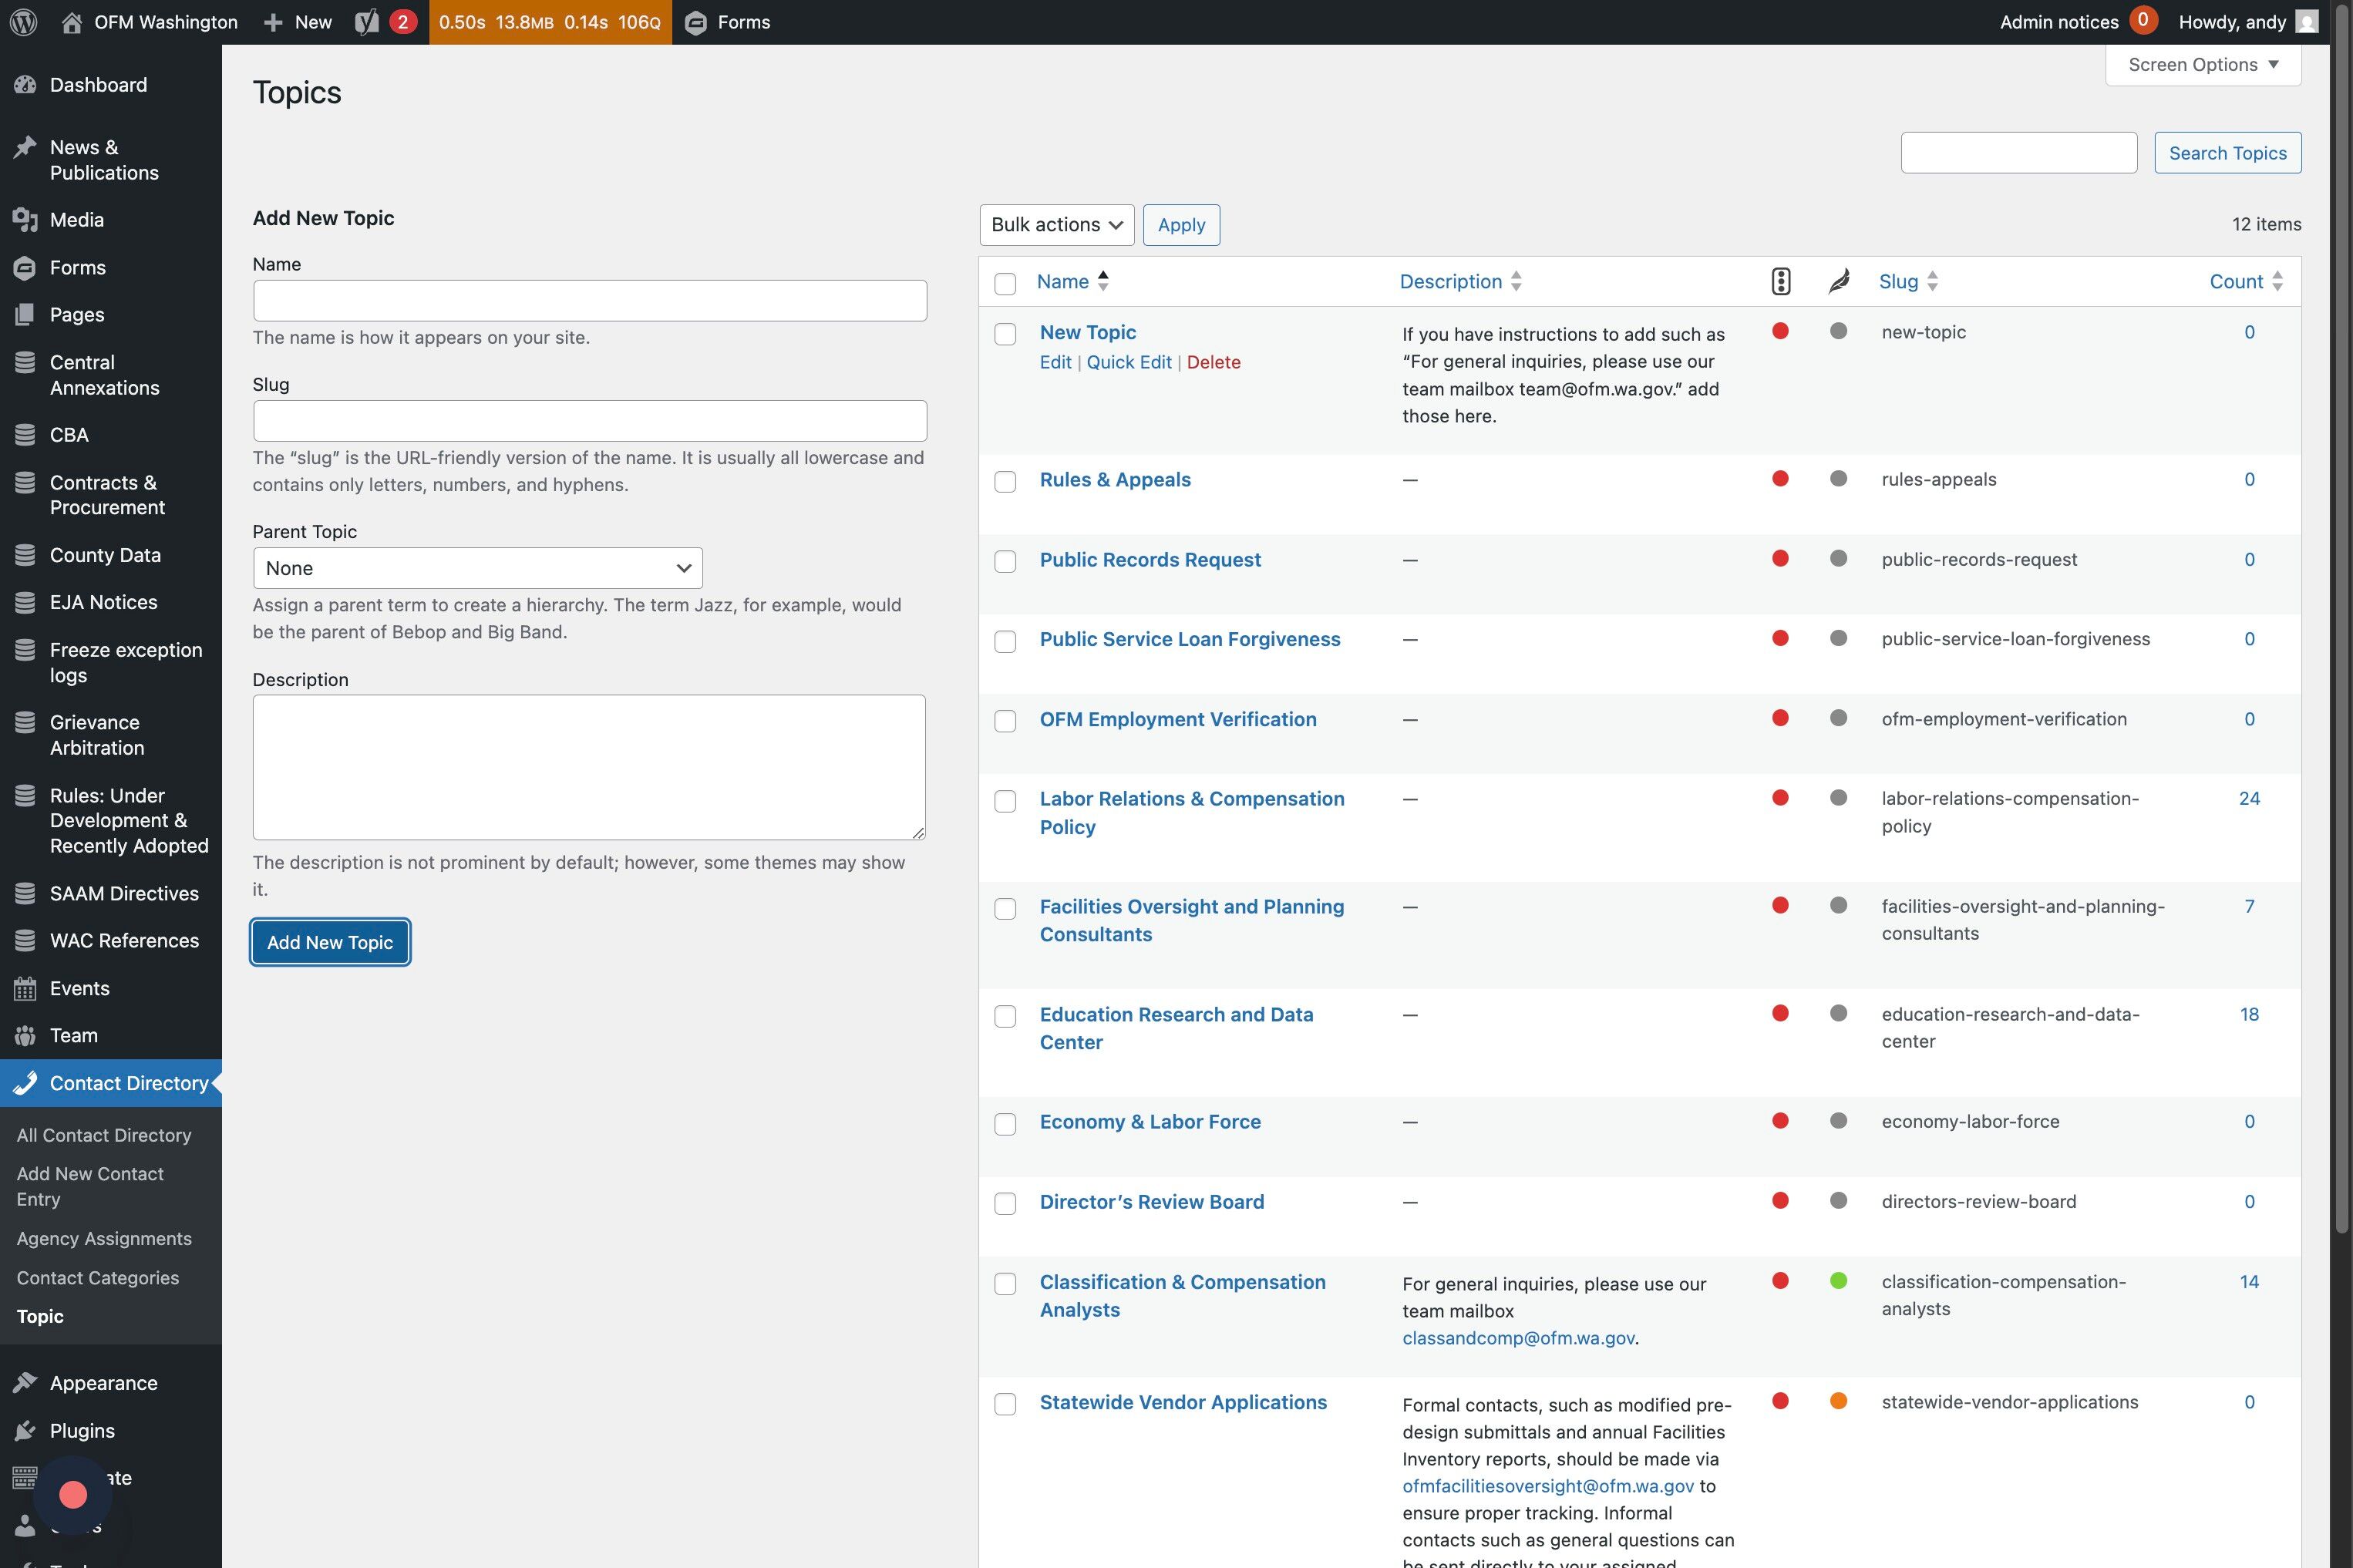Click into the Search Topics text field
This screenshot has height=1568, width=2353.
pyautogui.click(x=2018, y=153)
